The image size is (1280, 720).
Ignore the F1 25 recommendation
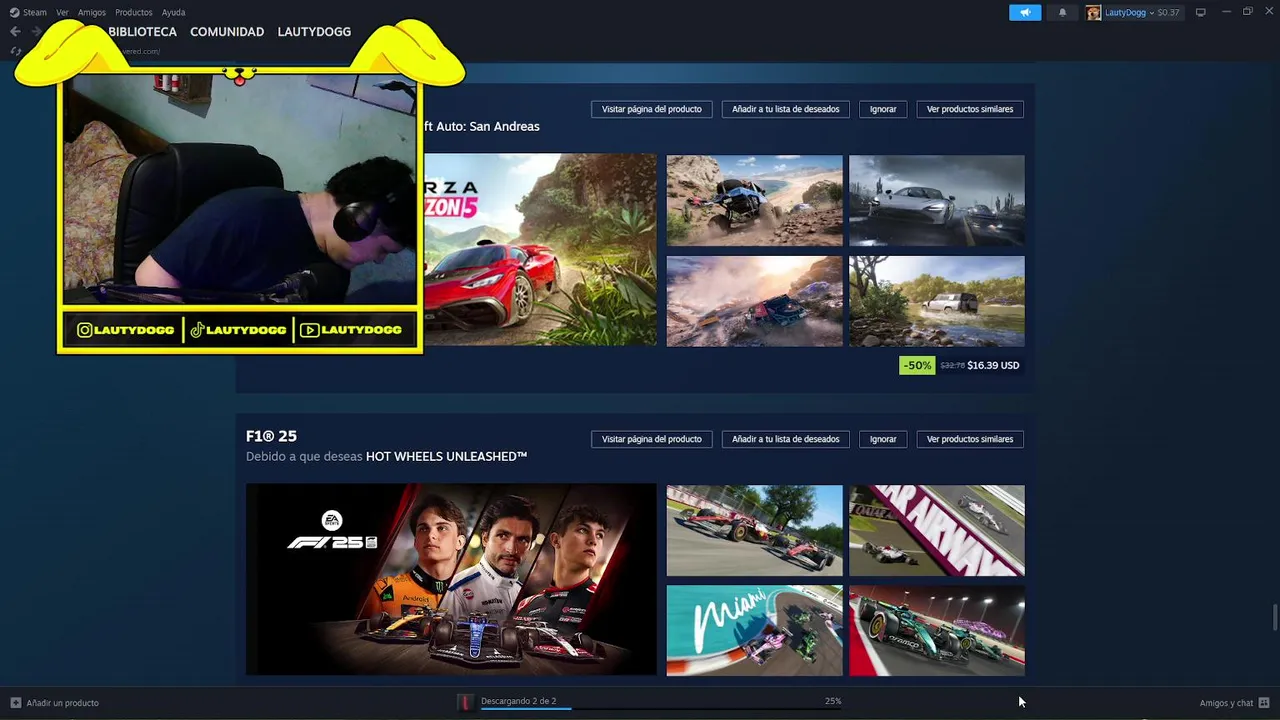coord(883,439)
